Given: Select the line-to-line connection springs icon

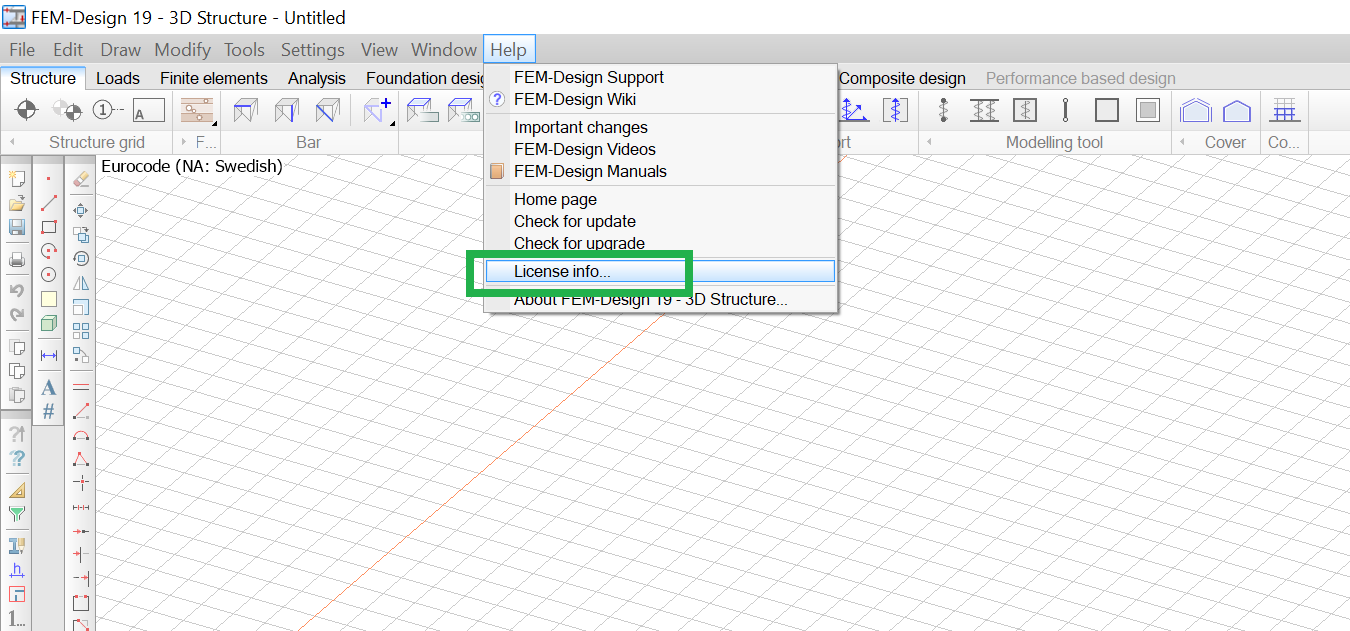Looking at the screenshot, I should [x=984, y=110].
